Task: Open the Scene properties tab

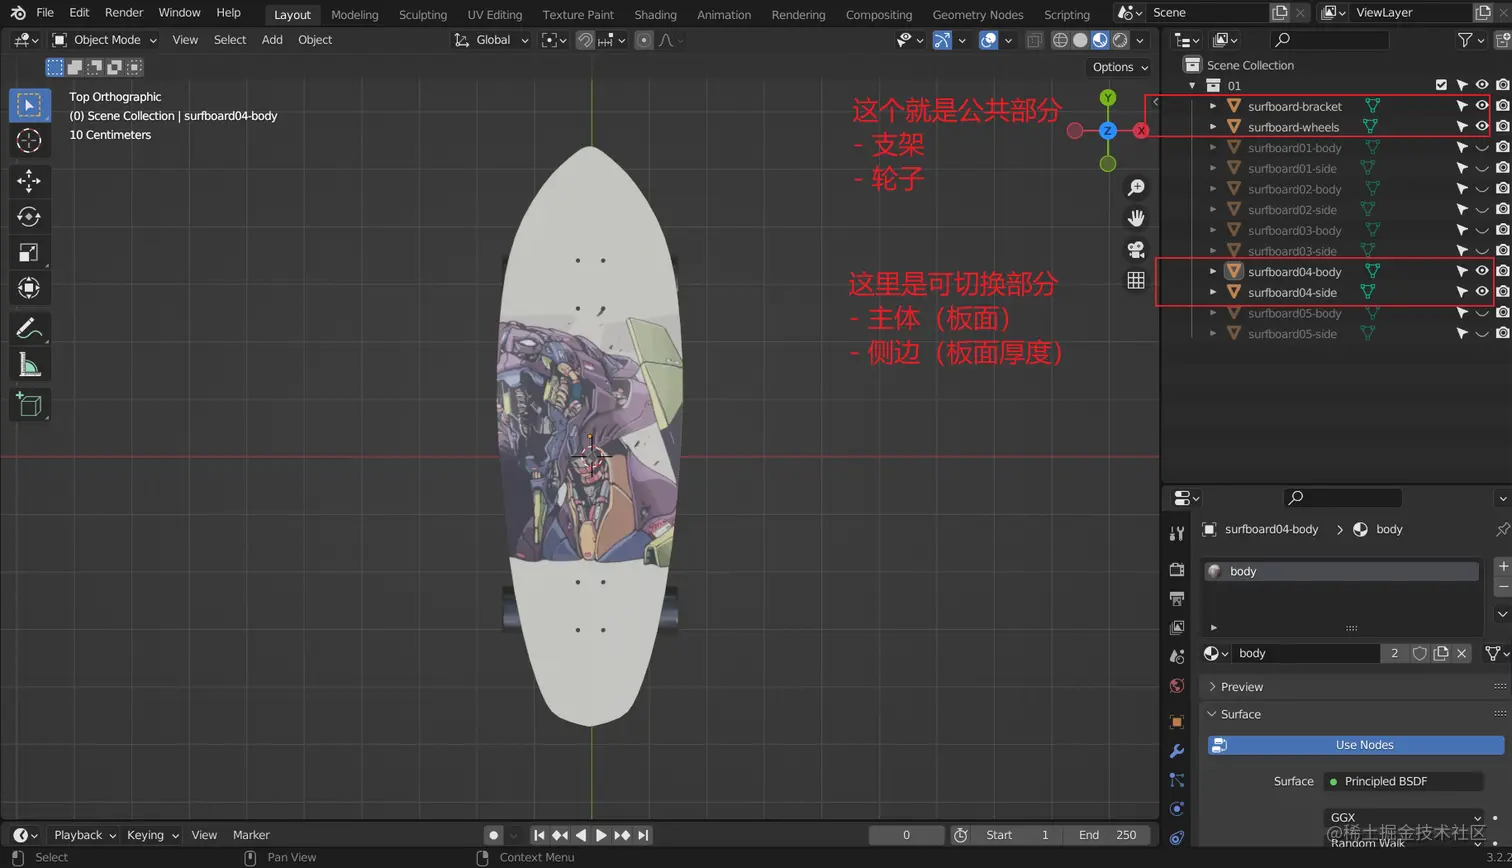Action: pos(1177,656)
